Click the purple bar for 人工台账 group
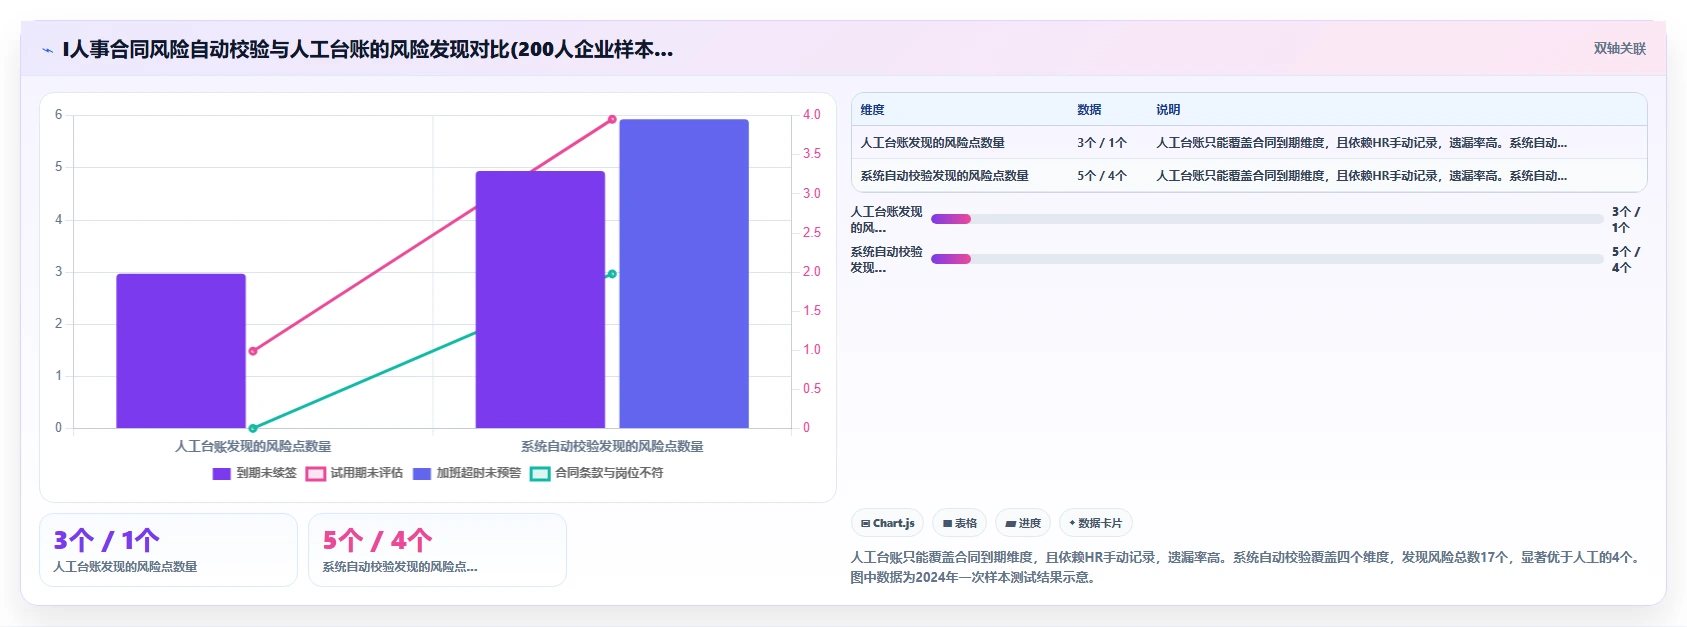Viewport: 1687px width, 627px height. 181,351
